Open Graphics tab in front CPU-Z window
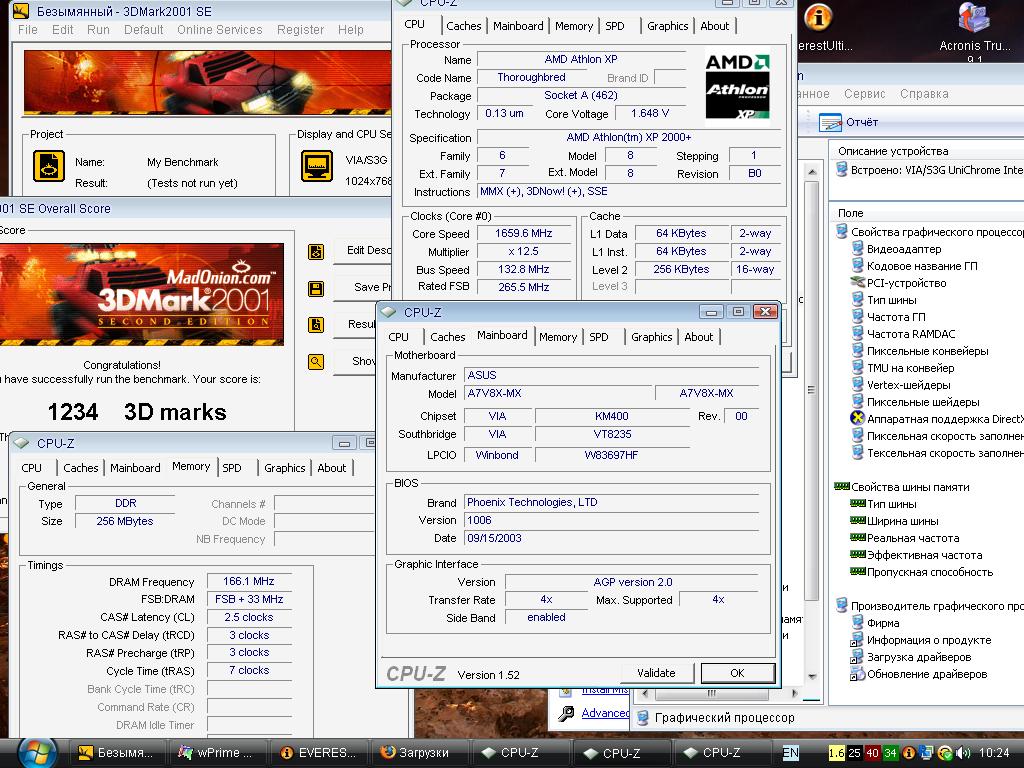This screenshot has height=768, width=1024. (651, 337)
